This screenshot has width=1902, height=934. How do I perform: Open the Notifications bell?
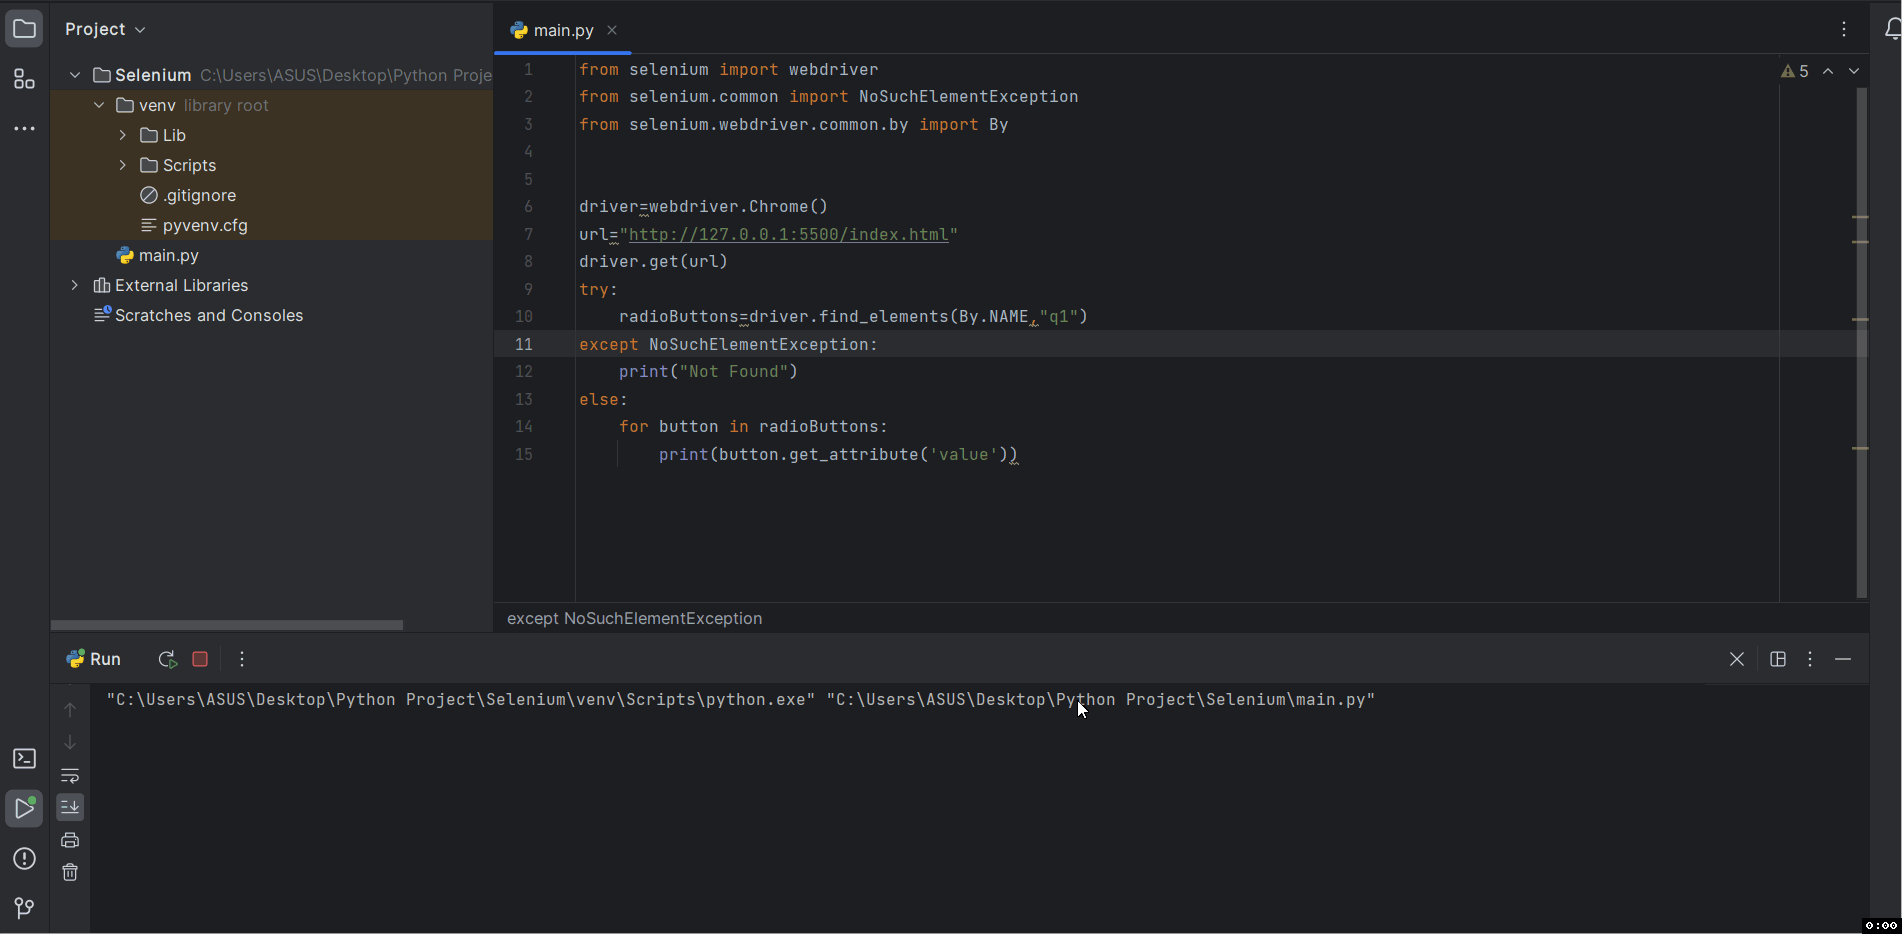1891,30
